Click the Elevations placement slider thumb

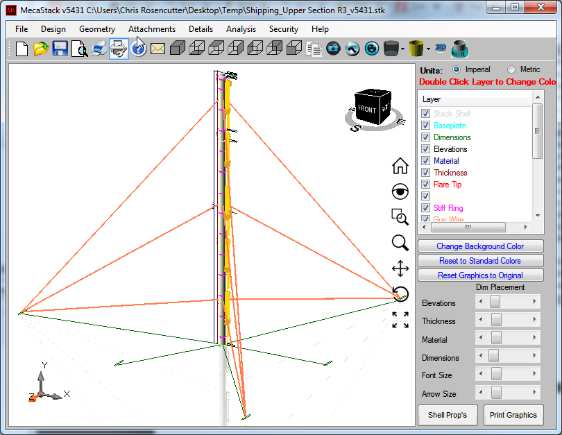[495, 302]
